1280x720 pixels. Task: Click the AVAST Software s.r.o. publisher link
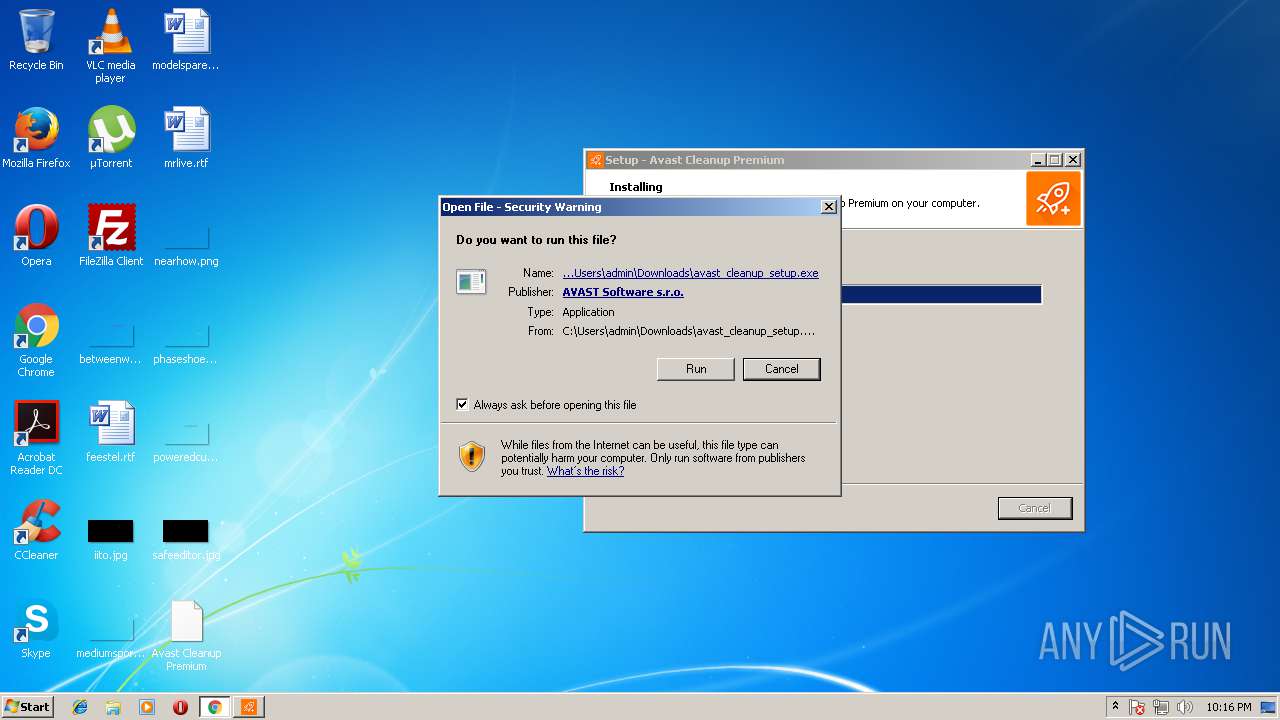coord(623,292)
